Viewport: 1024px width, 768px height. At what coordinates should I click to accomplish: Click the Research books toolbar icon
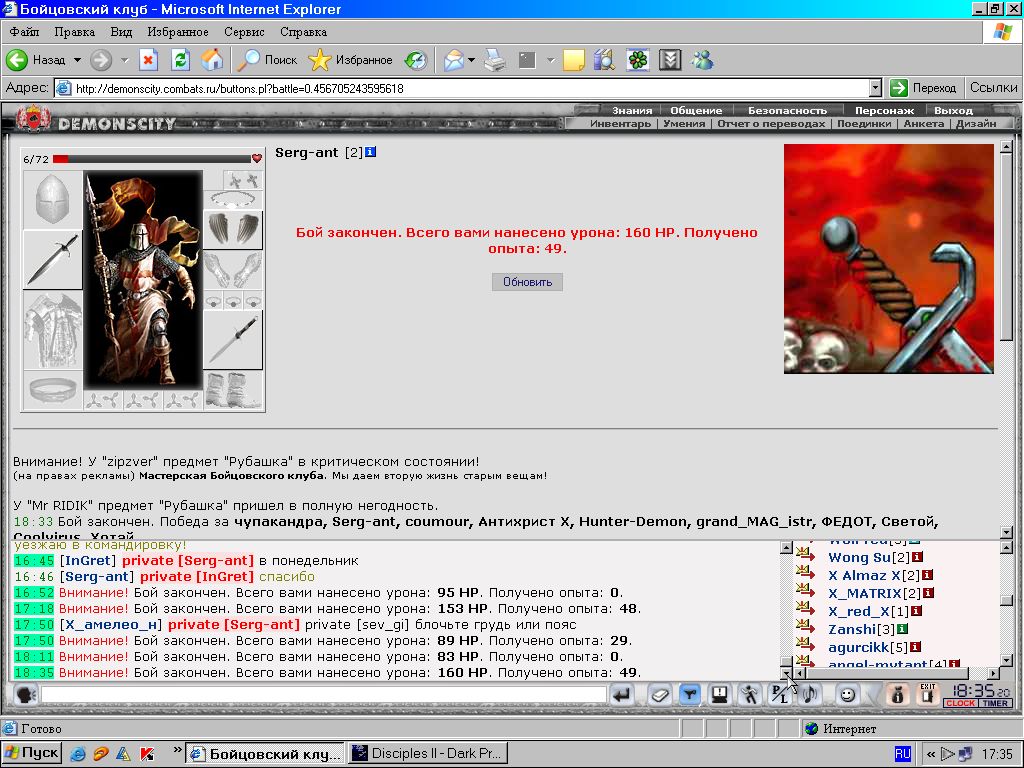point(605,60)
